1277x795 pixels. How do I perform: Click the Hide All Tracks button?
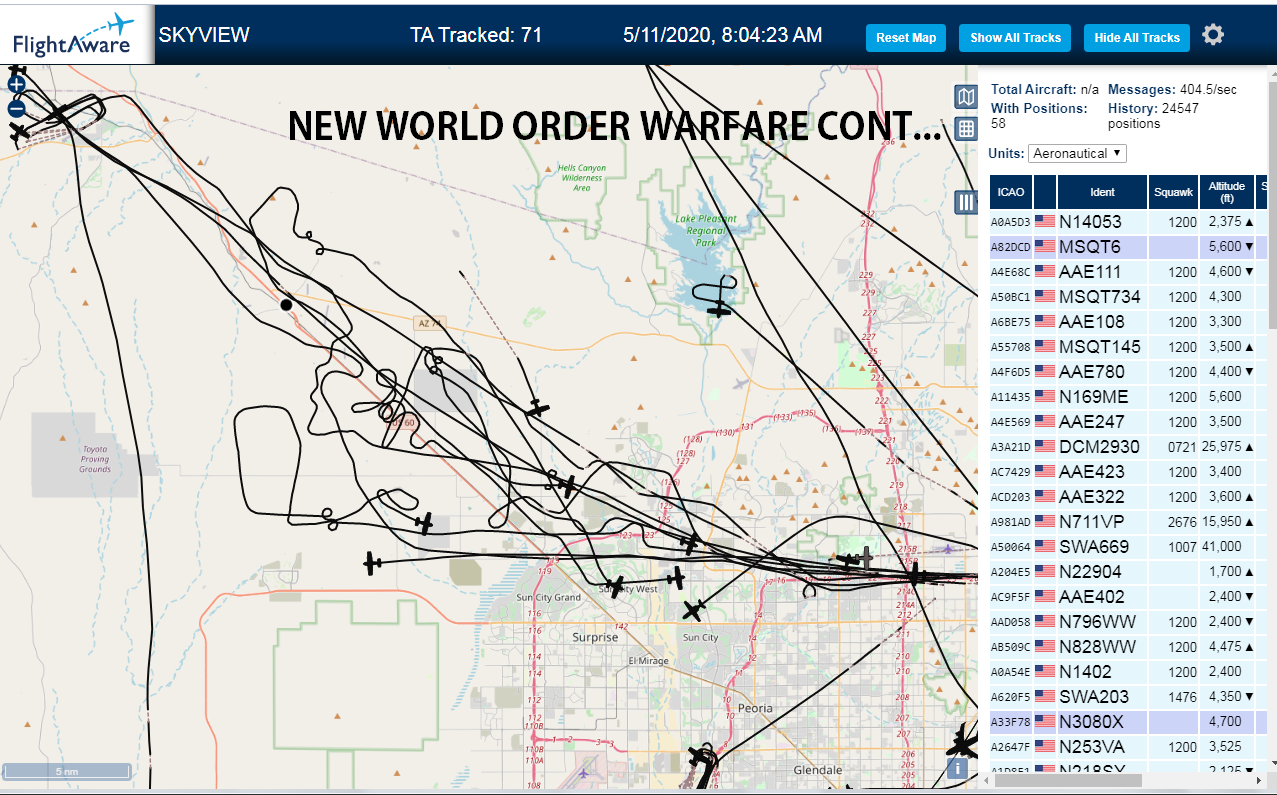click(x=1137, y=38)
